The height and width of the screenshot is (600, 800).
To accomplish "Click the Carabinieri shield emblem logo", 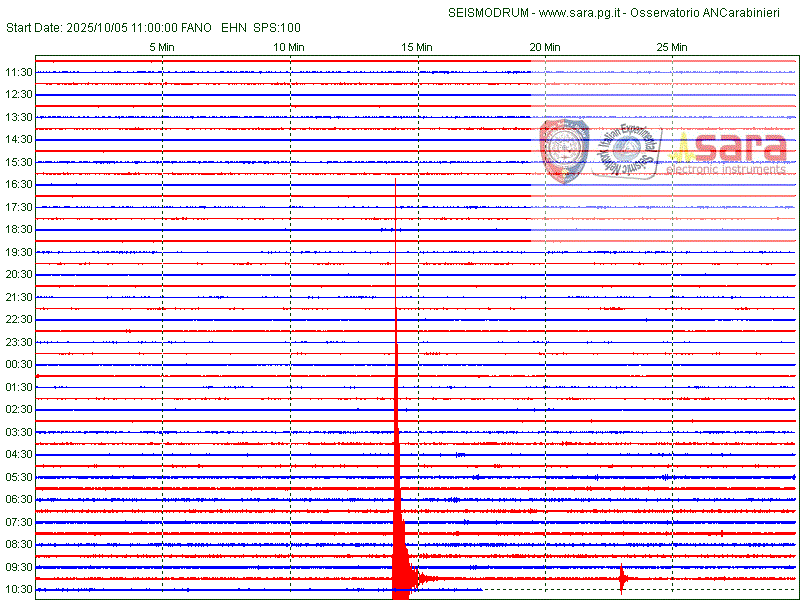I will [565, 150].
